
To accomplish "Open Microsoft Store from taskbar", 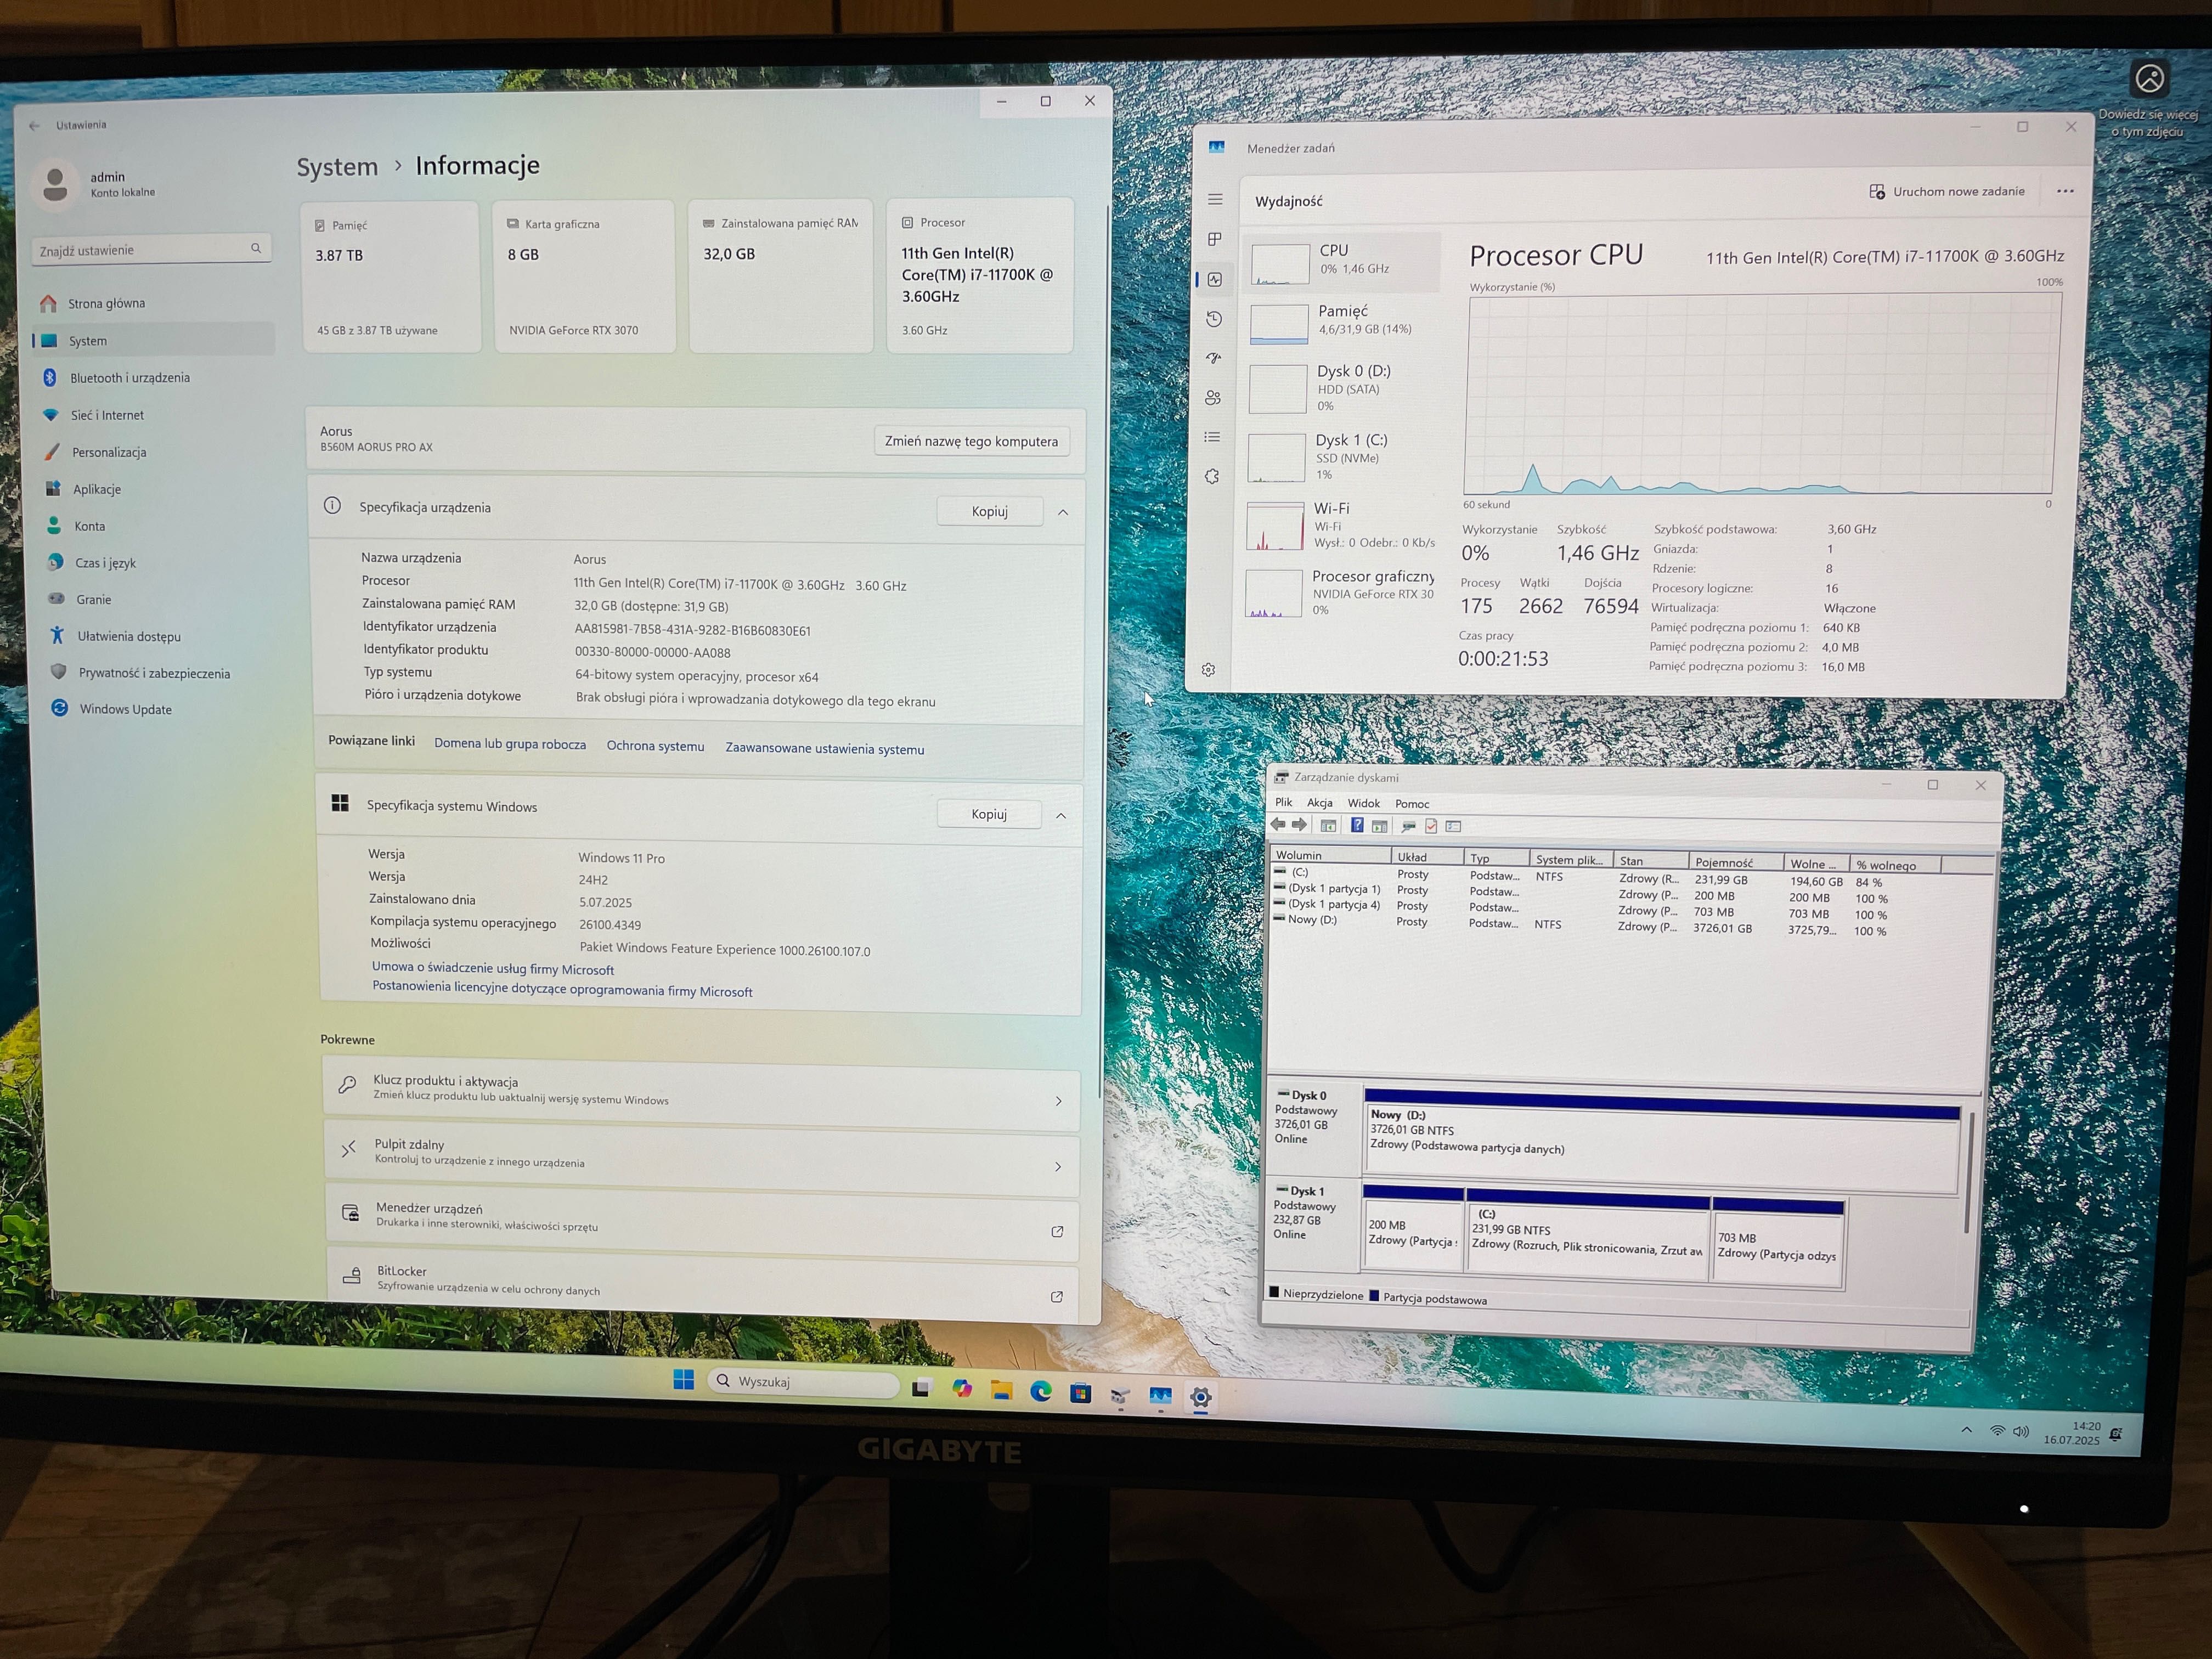I will point(1080,1393).
